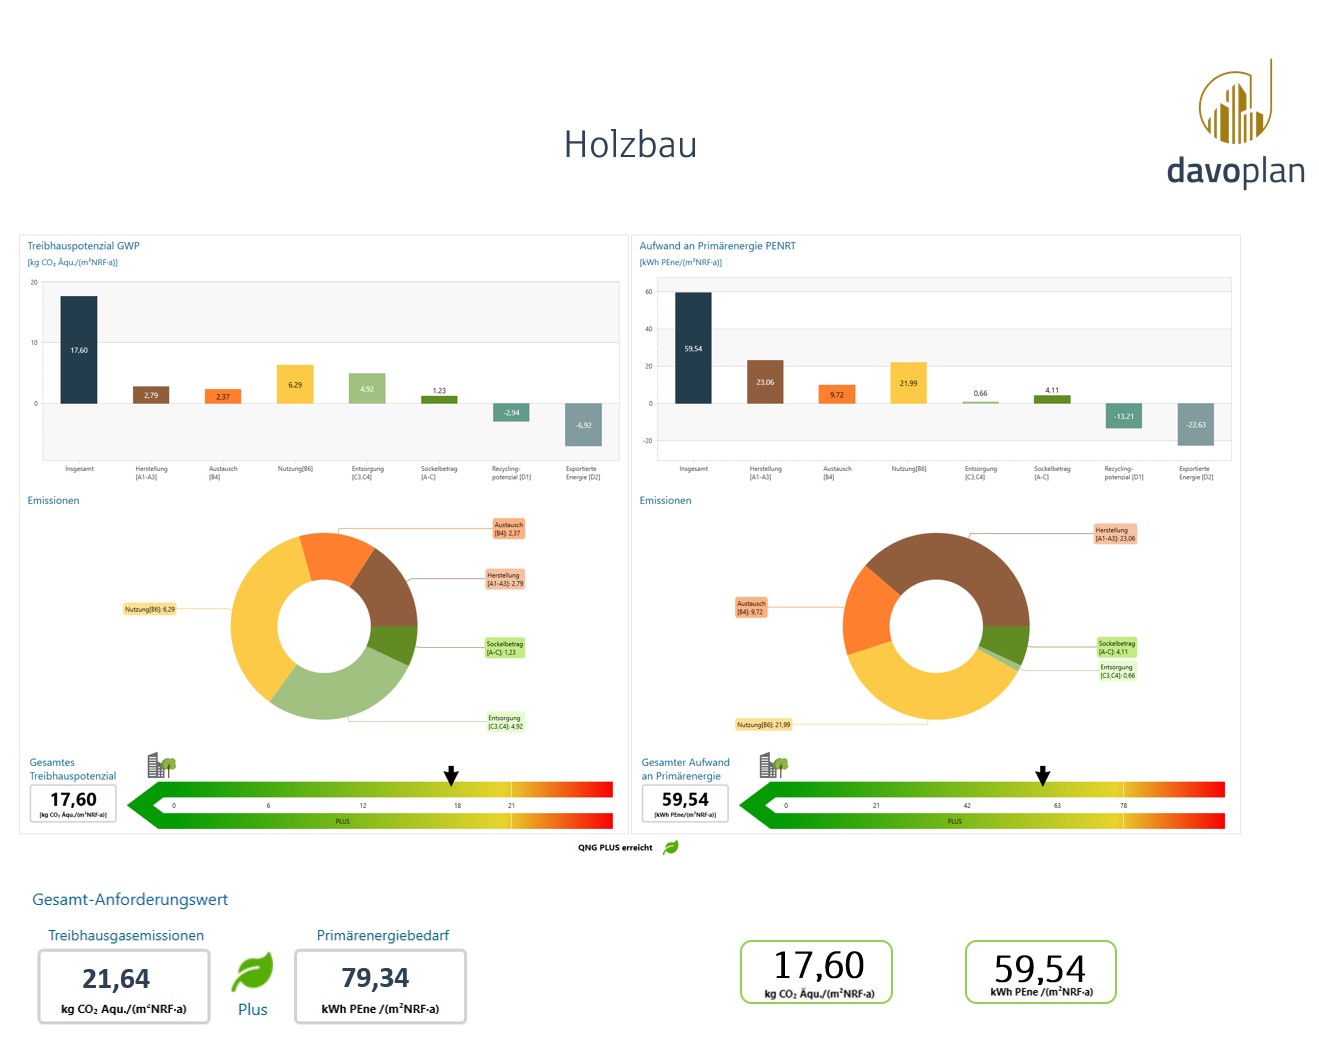Viewport: 1319px width, 1061px height.
Task: Click the davoplan building logo icon
Action: pos(1236,103)
